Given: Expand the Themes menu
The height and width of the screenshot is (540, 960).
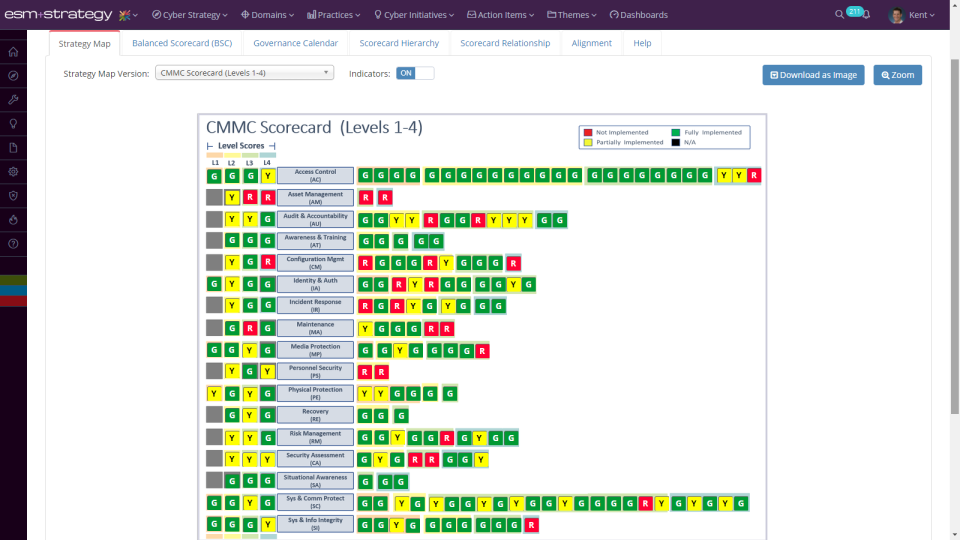Looking at the screenshot, I should [x=572, y=15].
